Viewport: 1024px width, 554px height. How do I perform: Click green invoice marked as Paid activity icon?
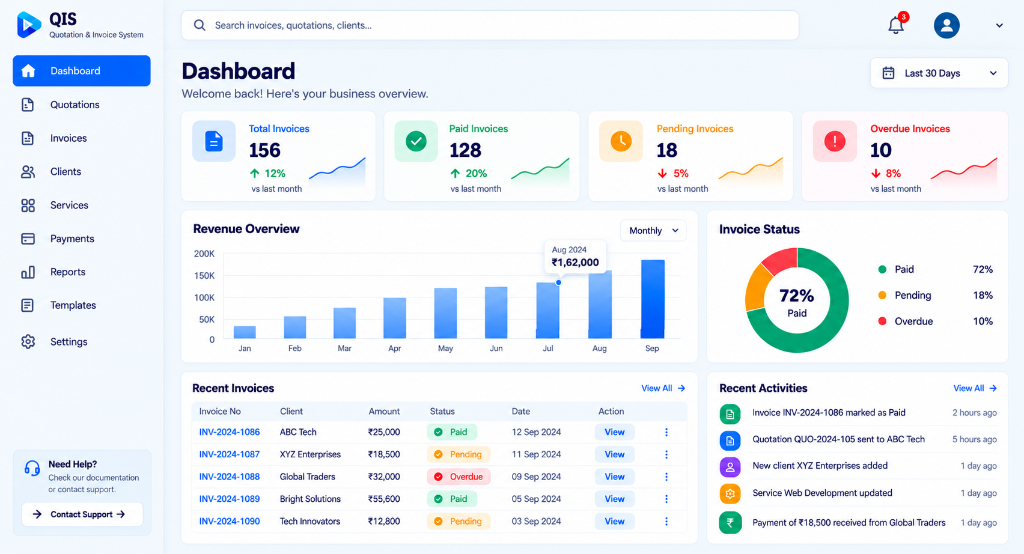click(730, 414)
